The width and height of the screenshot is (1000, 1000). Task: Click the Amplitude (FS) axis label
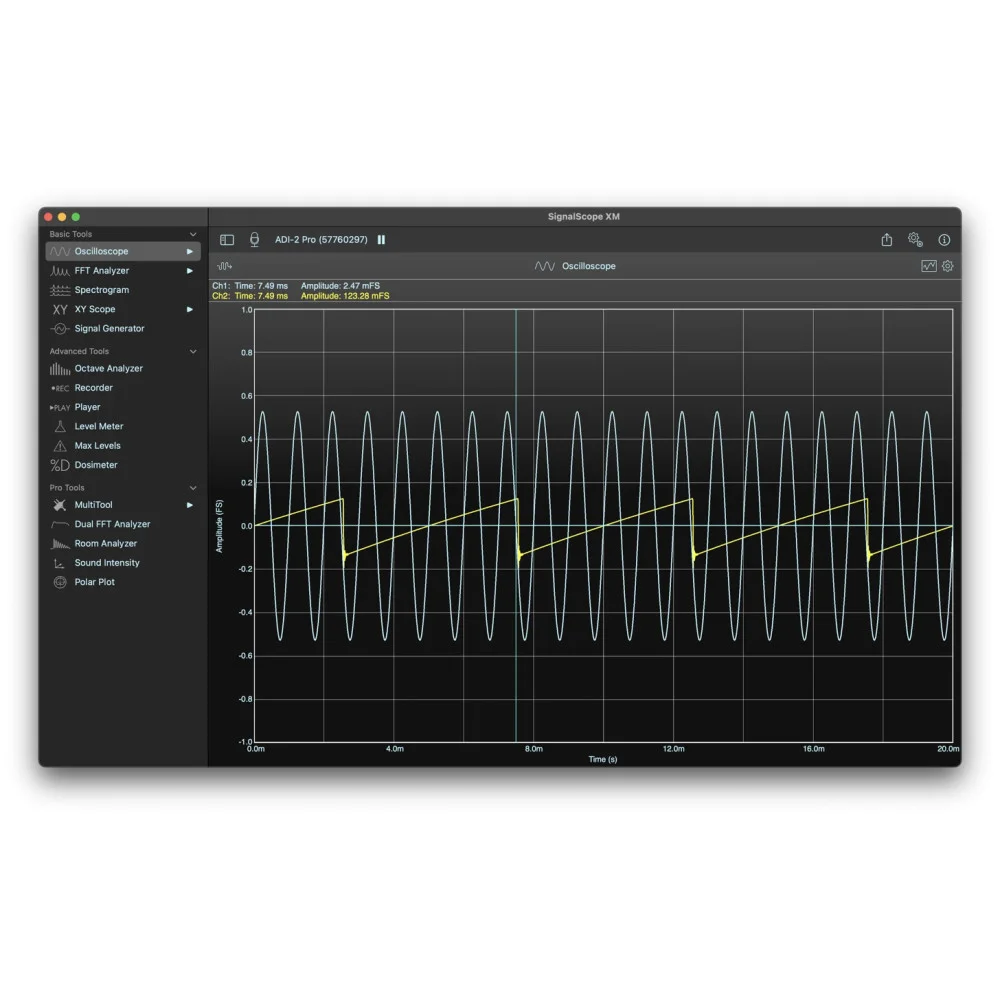click(219, 526)
